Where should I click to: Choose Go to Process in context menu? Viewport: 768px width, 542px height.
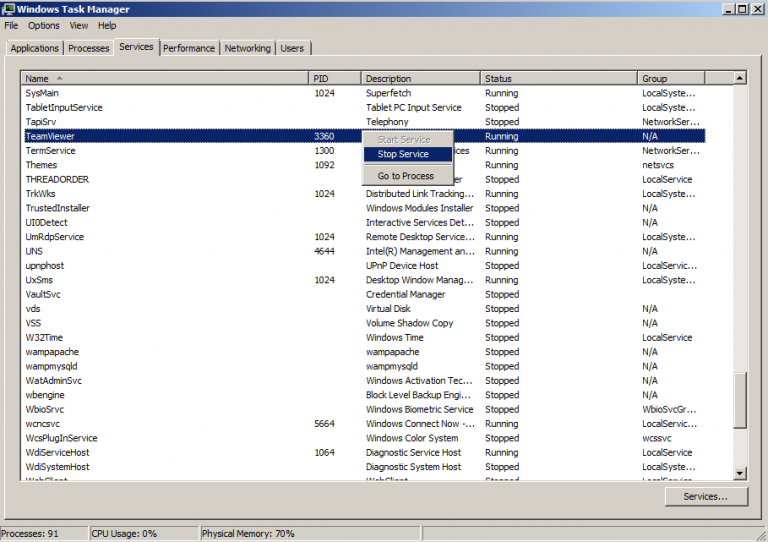(x=408, y=176)
